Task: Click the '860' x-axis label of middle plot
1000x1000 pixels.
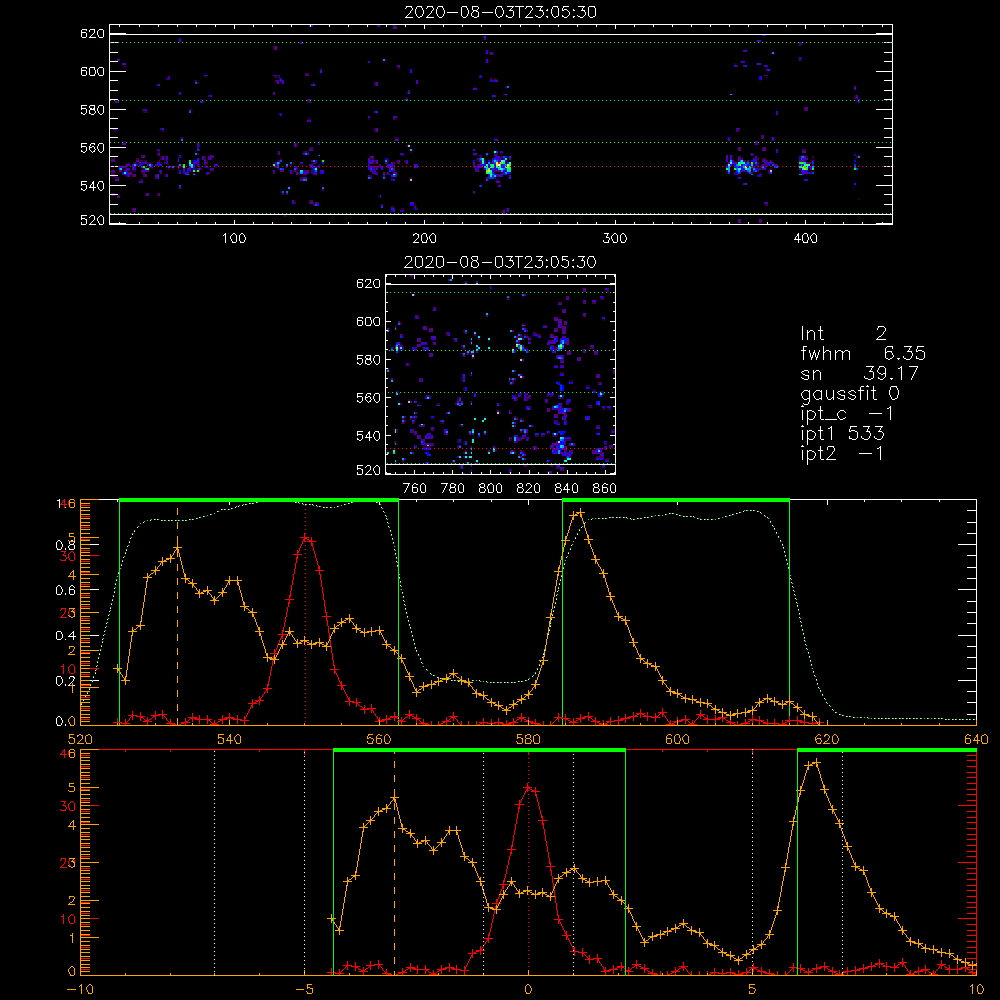Action: click(604, 489)
